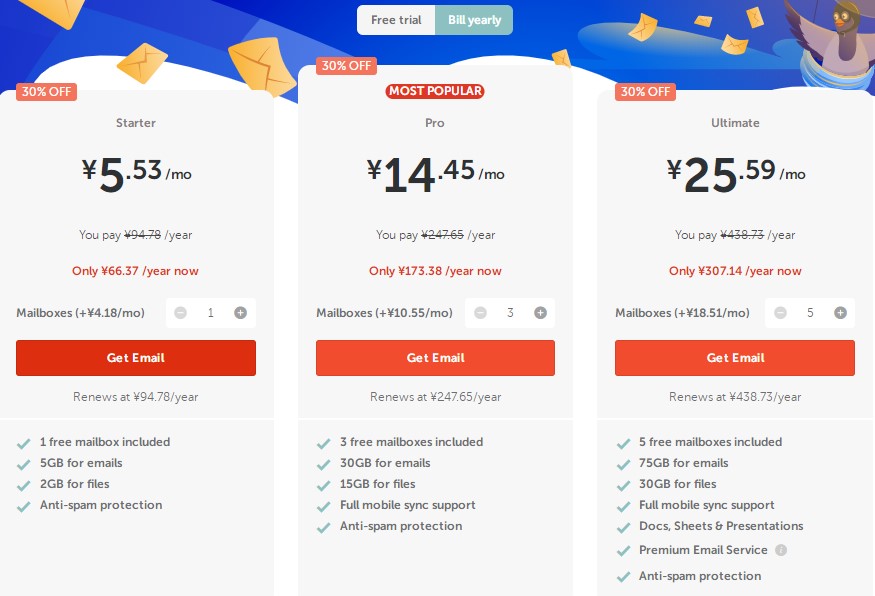Viewport: 875px width, 596px height.
Task: Decrease Starter mailboxes using the minus icon
Action: (x=180, y=312)
